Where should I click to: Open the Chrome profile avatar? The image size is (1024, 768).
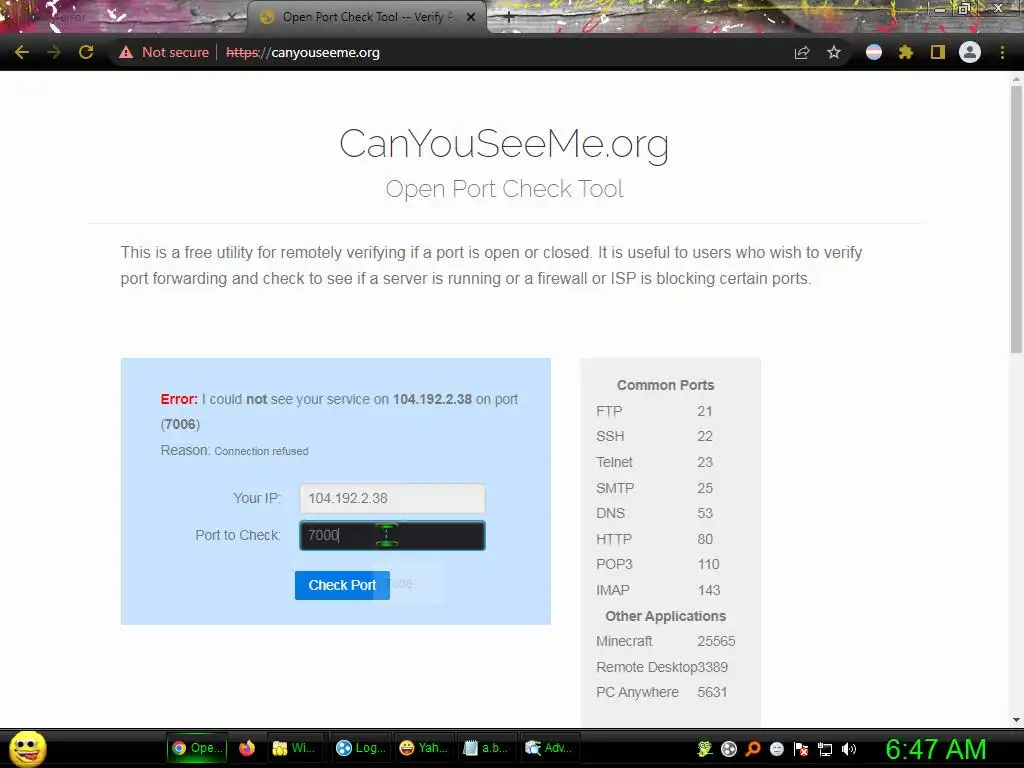(x=970, y=52)
